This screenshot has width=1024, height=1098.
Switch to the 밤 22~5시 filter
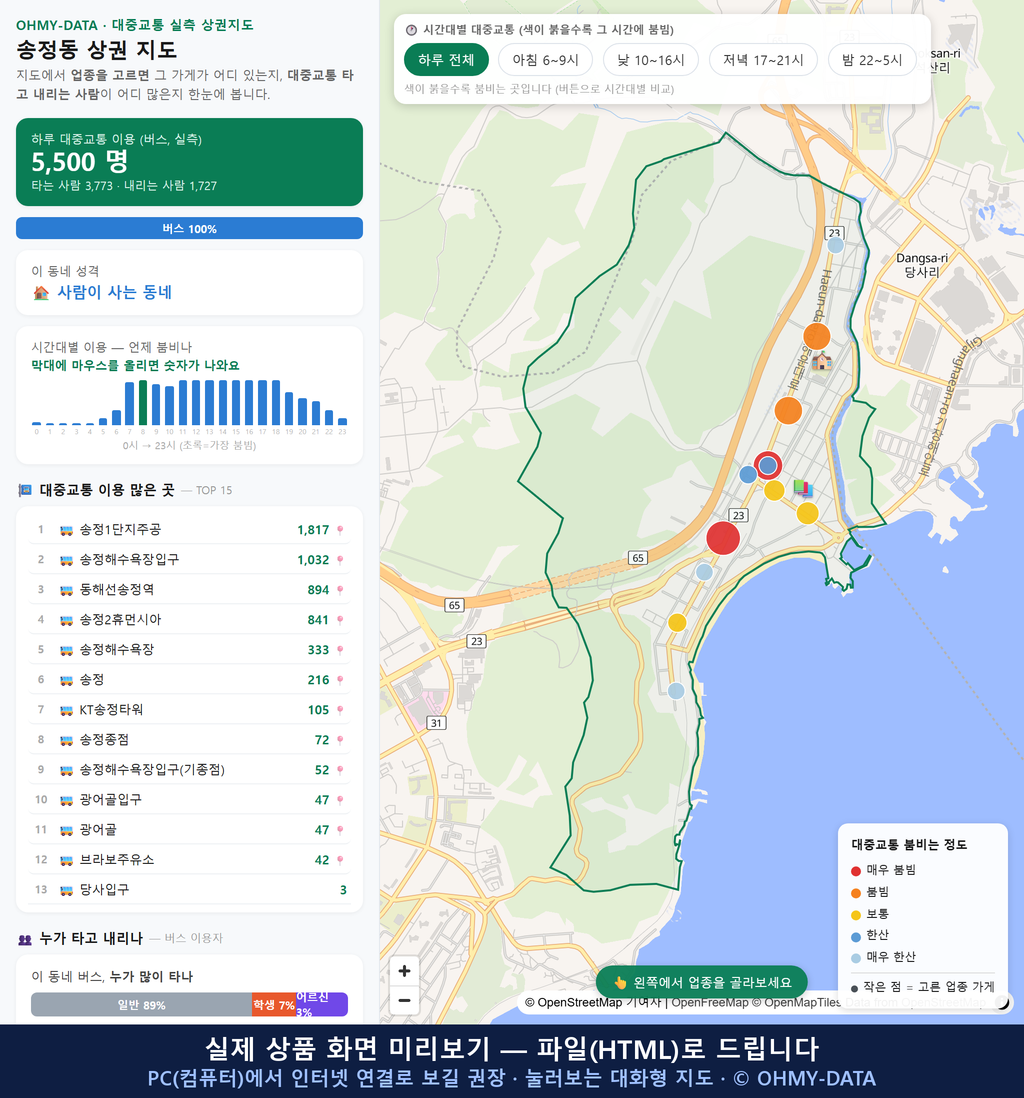[x=872, y=60]
